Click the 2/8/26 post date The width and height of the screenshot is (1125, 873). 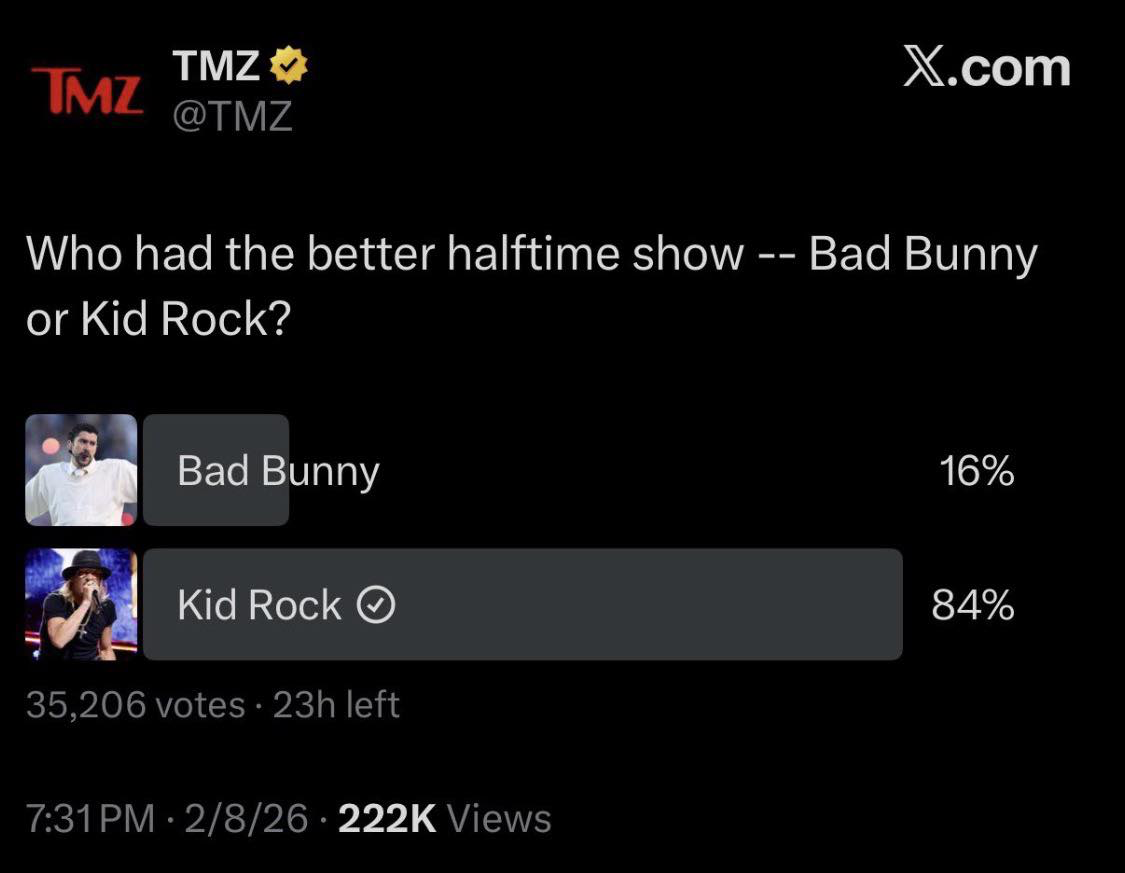(246, 818)
